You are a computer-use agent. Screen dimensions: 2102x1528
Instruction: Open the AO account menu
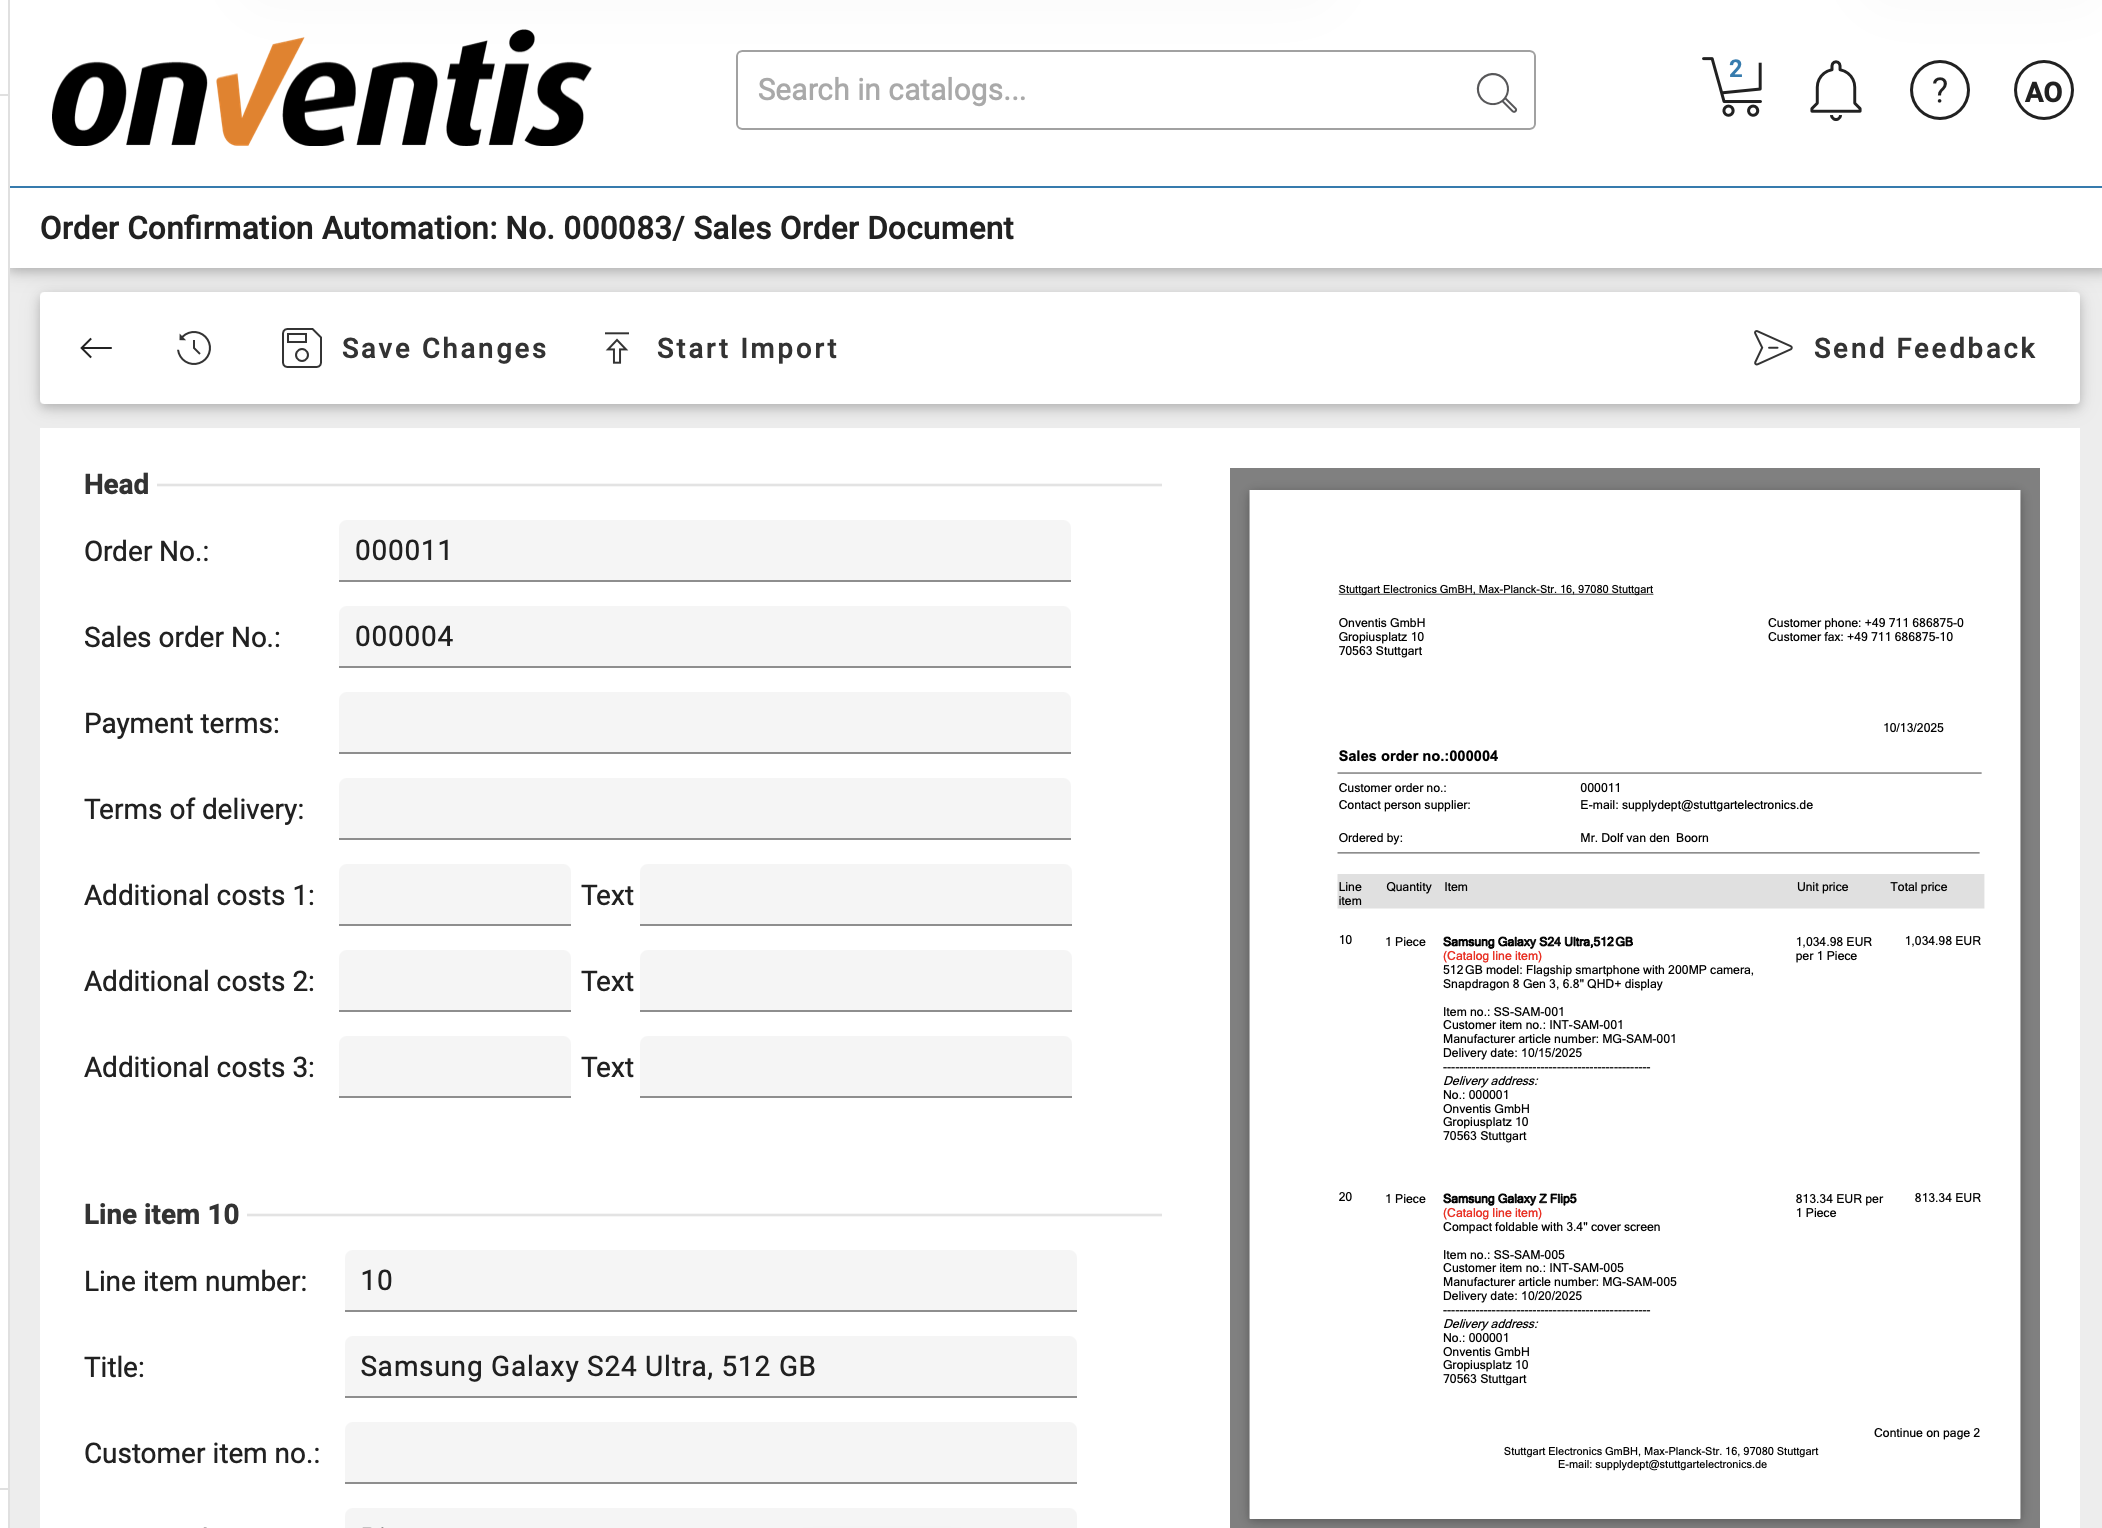click(x=2042, y=92)
